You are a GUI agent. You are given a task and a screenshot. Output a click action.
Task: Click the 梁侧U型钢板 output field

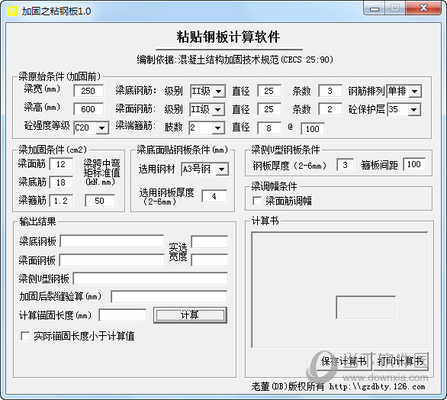click(x=150, y=278)
